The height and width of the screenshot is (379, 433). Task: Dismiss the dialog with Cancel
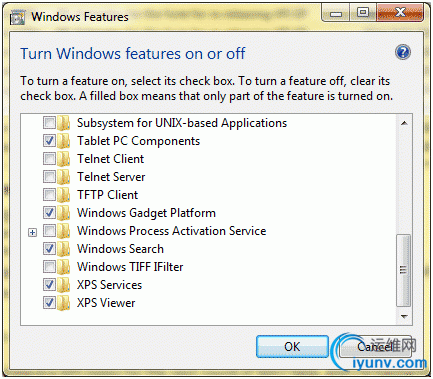pos(375,347)
